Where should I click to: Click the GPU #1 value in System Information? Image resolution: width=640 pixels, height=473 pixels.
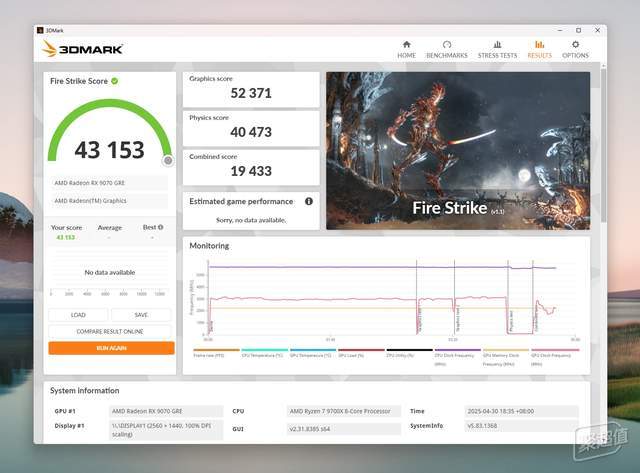pos(166,411)
